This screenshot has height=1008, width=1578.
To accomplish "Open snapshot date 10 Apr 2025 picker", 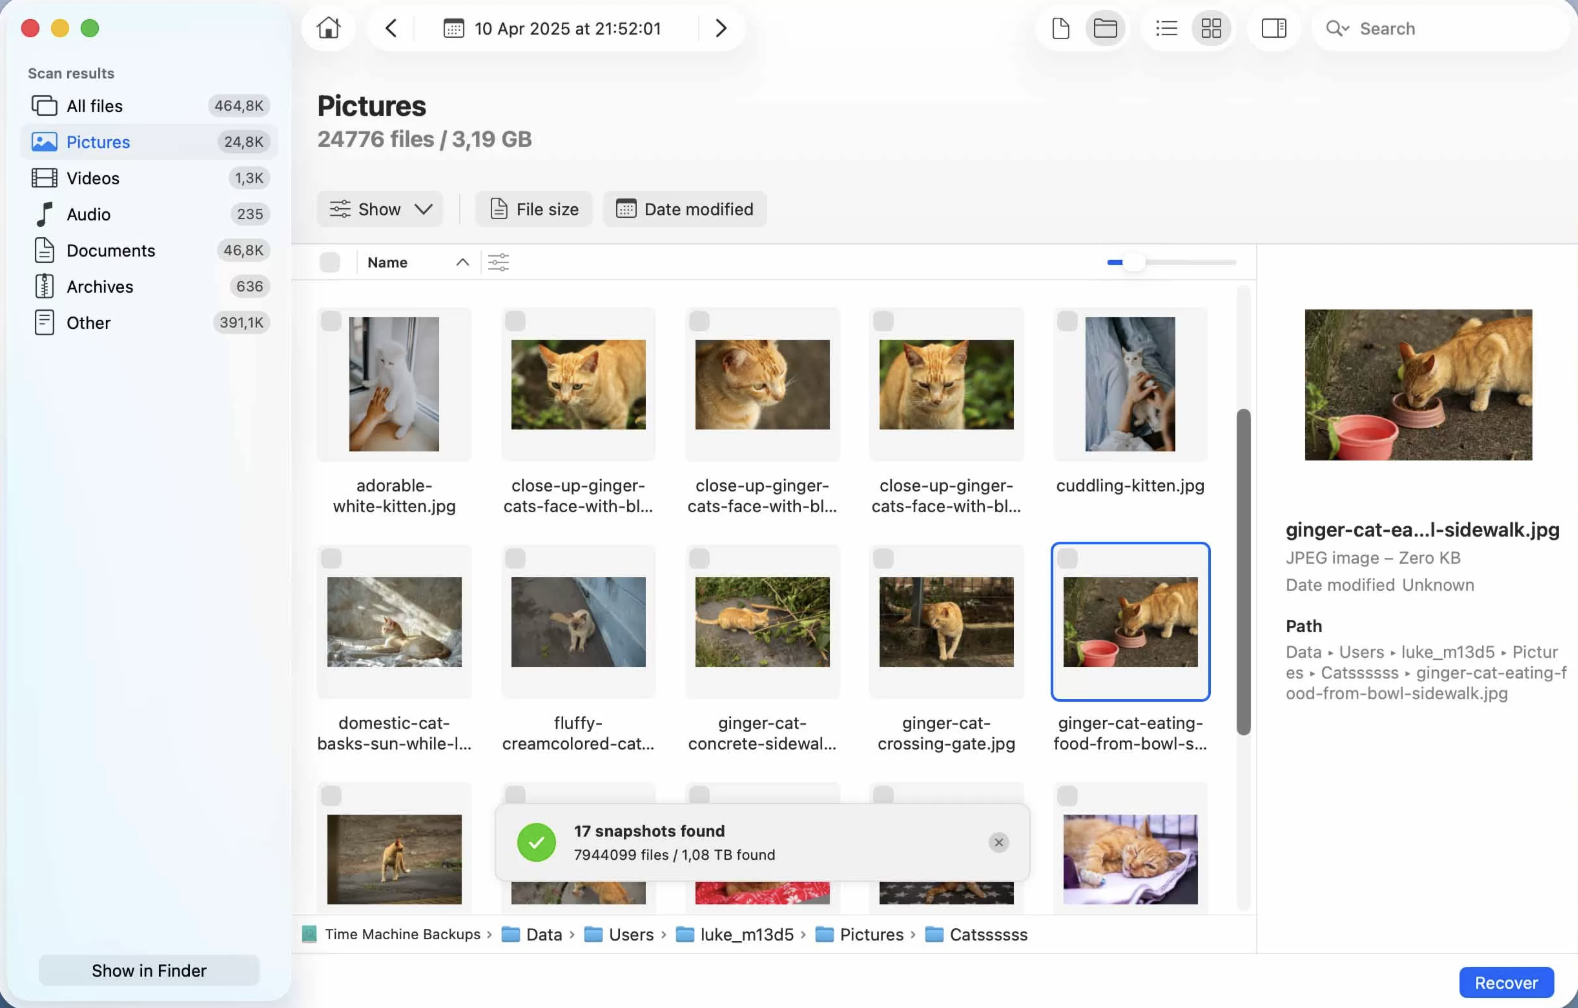I will coord(552,28).
